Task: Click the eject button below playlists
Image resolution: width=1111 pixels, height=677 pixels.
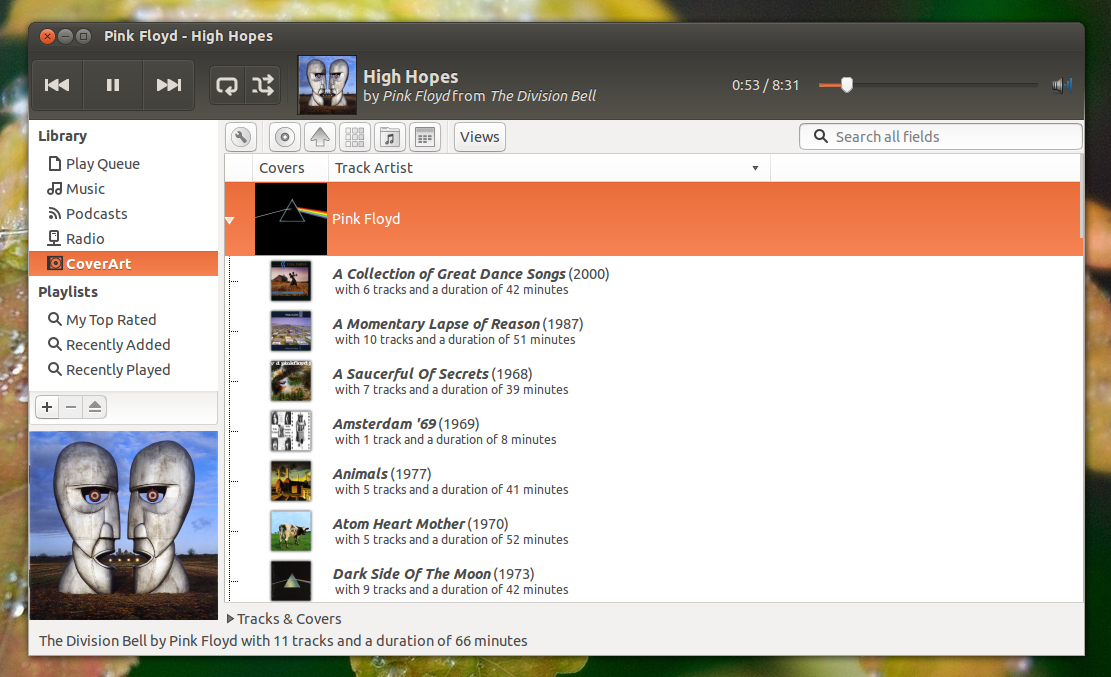Action: coord(95,407)
